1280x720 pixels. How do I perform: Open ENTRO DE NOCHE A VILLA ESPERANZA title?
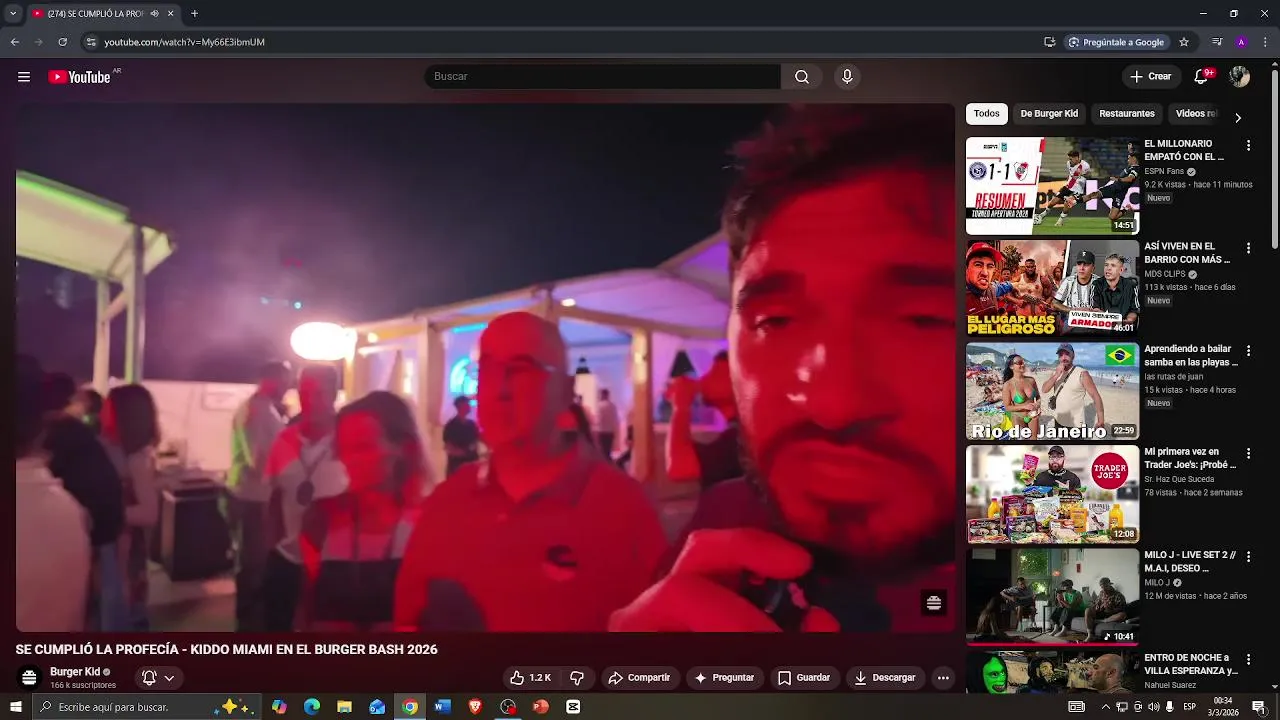click(x=1191, y=664)
